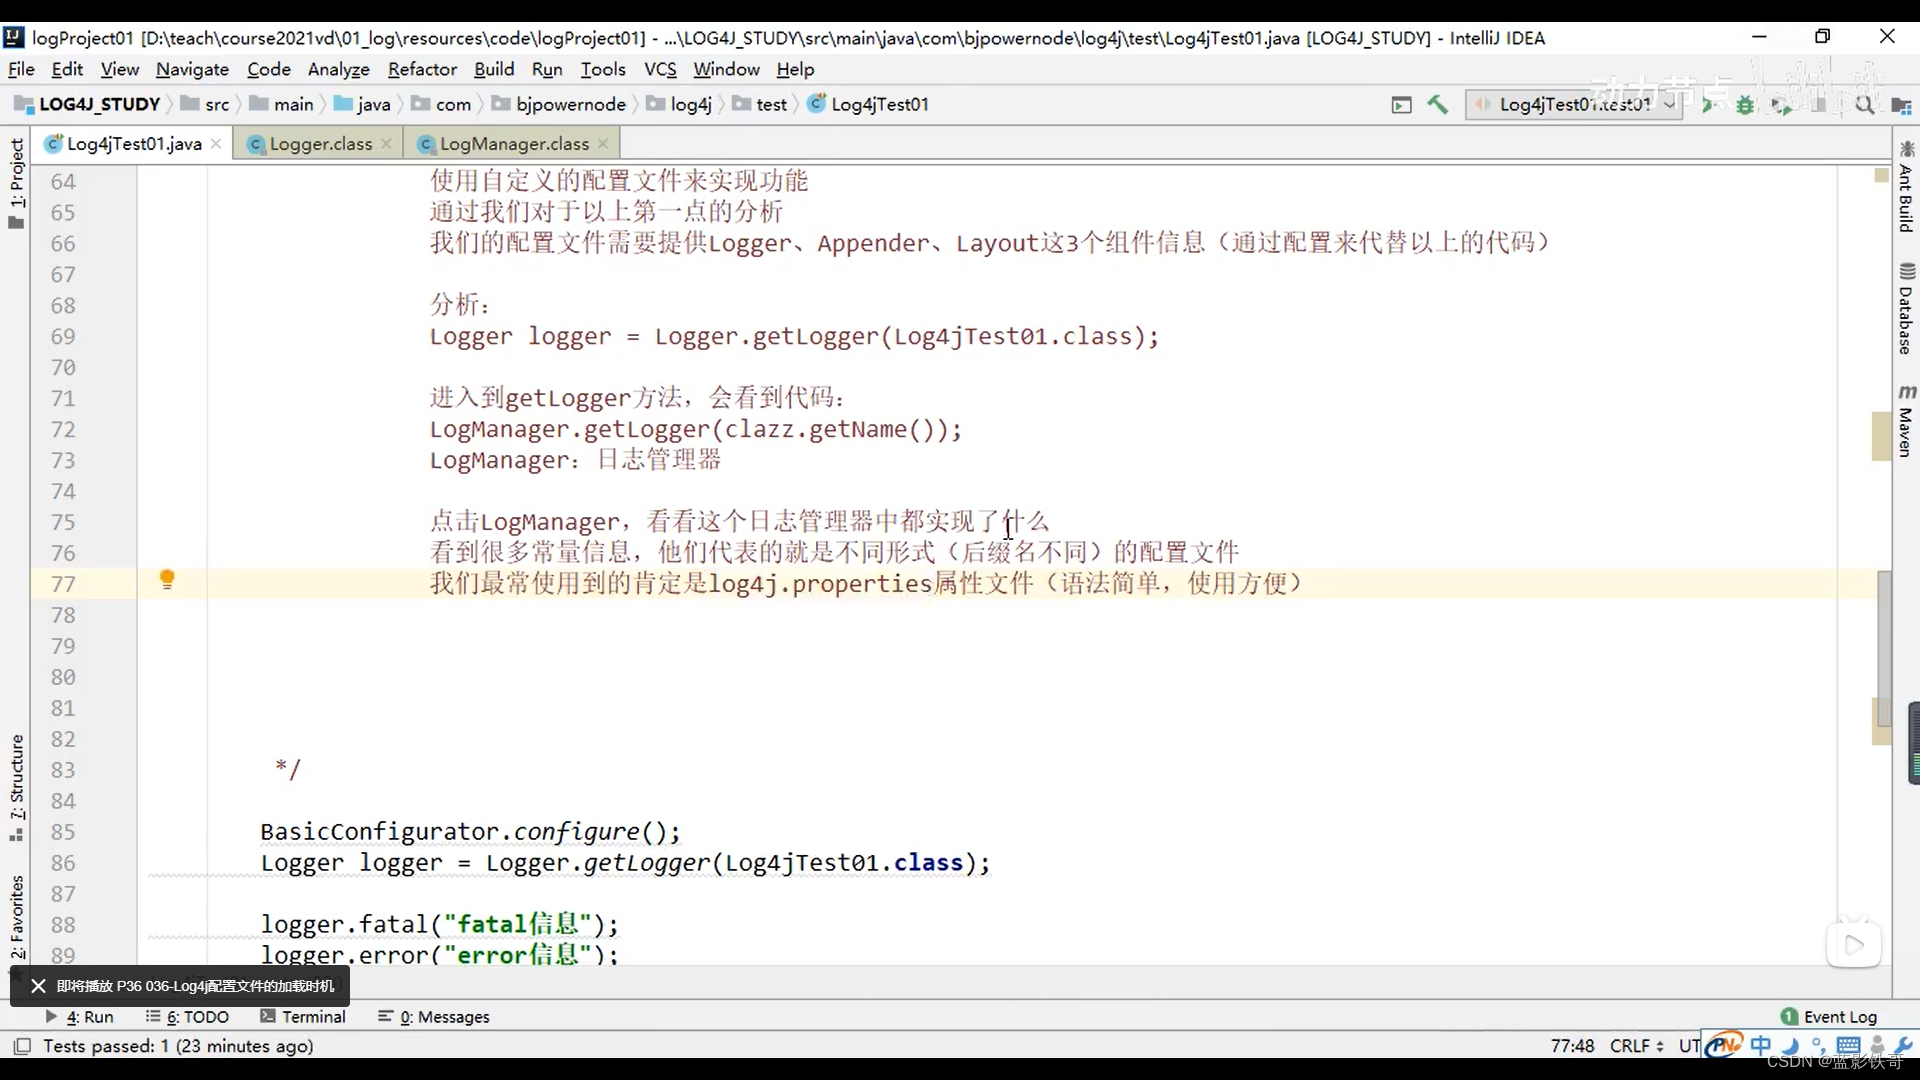
Task: Open IME settings wrench icon
Action: point(1904,1045)
